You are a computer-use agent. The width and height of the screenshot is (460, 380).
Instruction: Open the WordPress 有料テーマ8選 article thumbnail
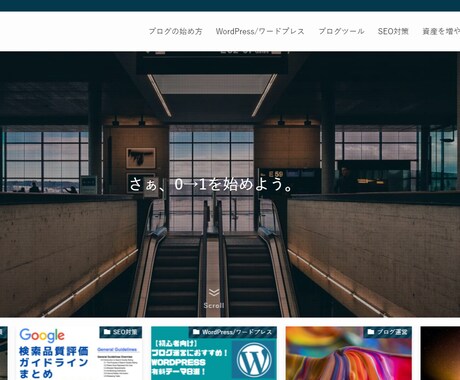[214, 353]
